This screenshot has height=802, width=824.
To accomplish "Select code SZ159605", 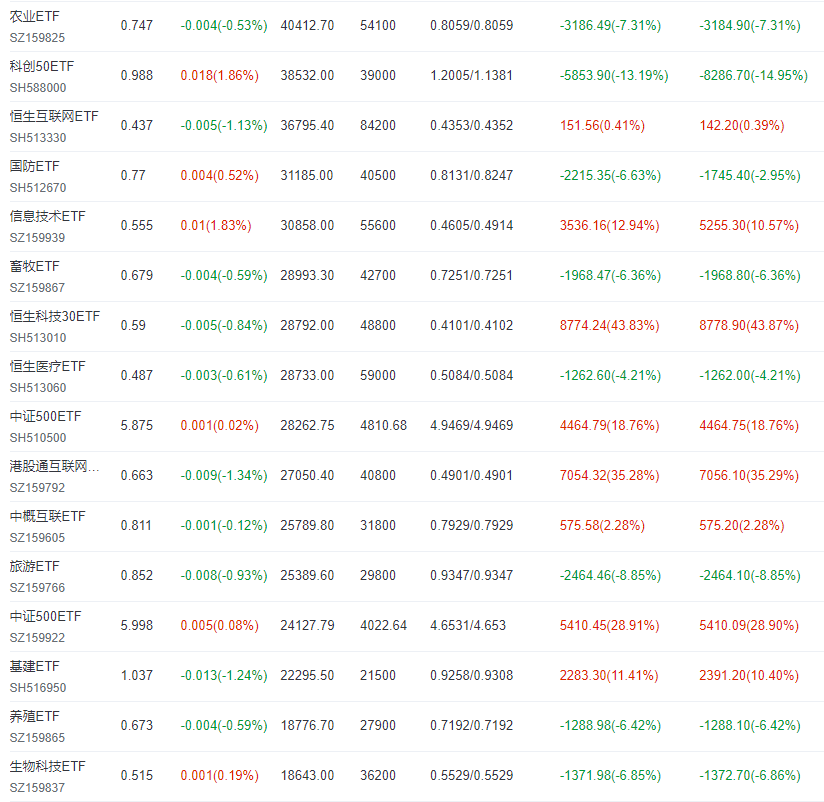I will (x=37, y=538).
